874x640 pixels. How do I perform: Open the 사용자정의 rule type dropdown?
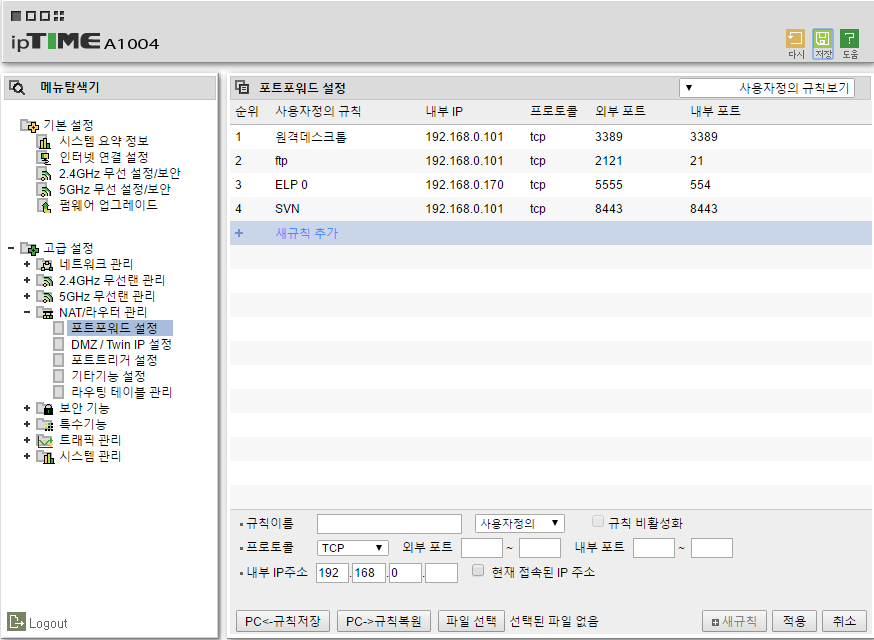coord(519,523)
